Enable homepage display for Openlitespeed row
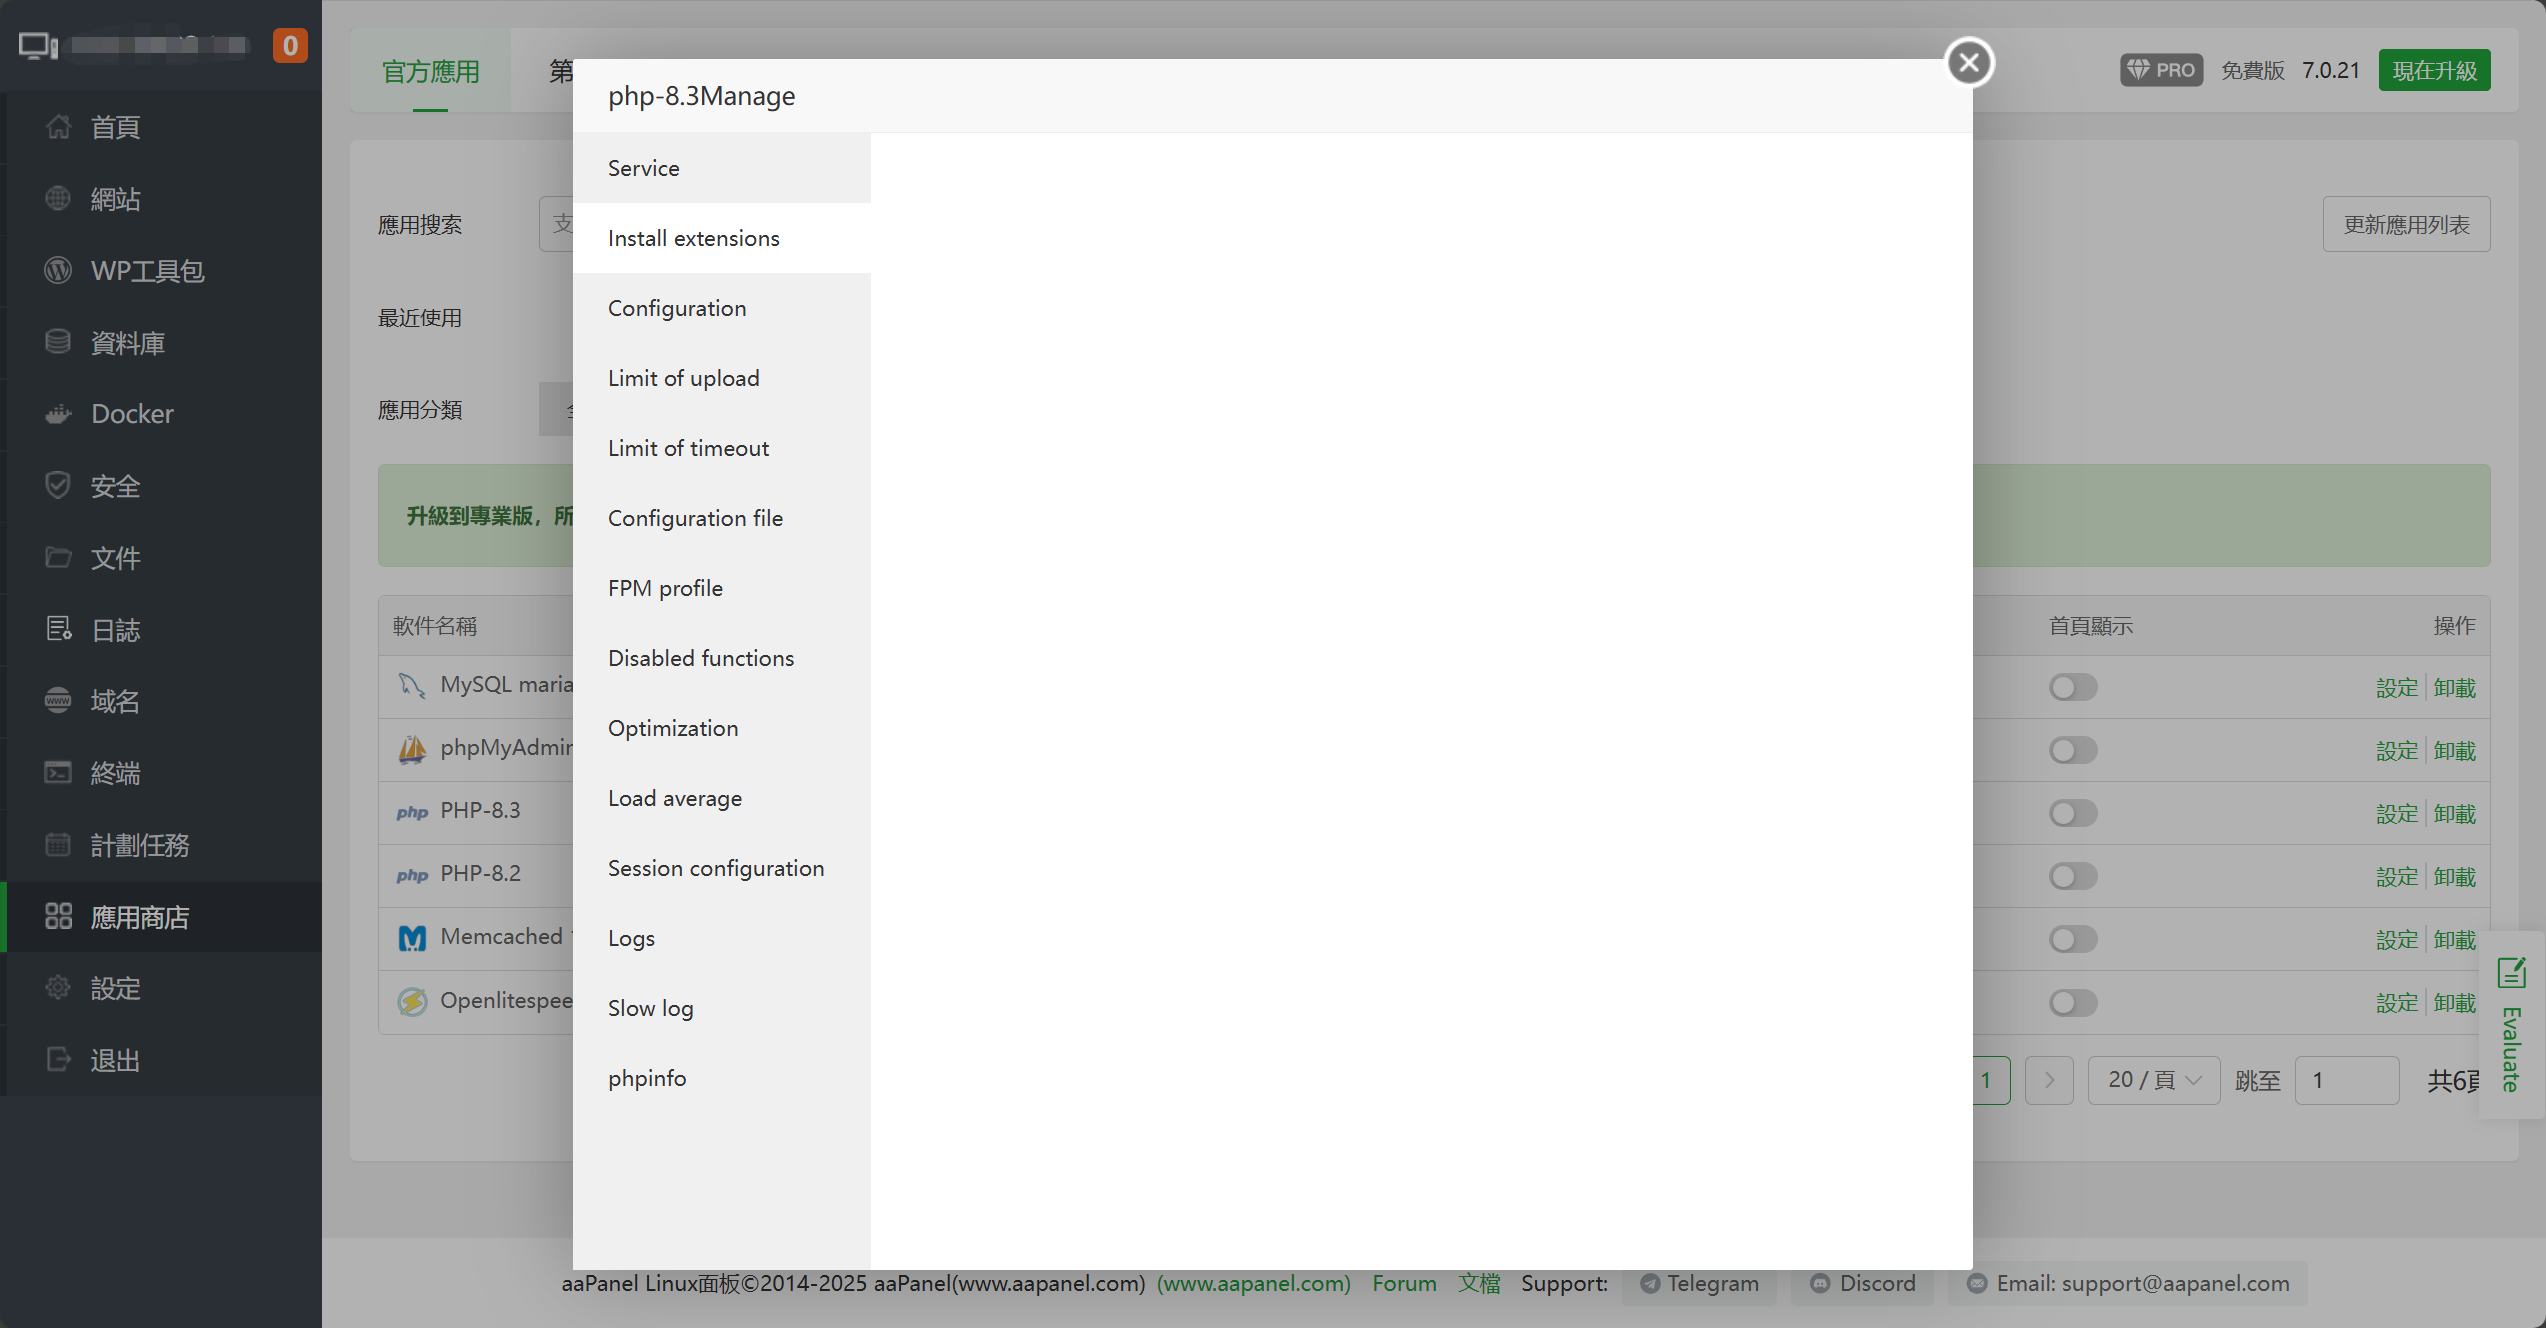 pyautogui.click(x=2072, y=1003)
